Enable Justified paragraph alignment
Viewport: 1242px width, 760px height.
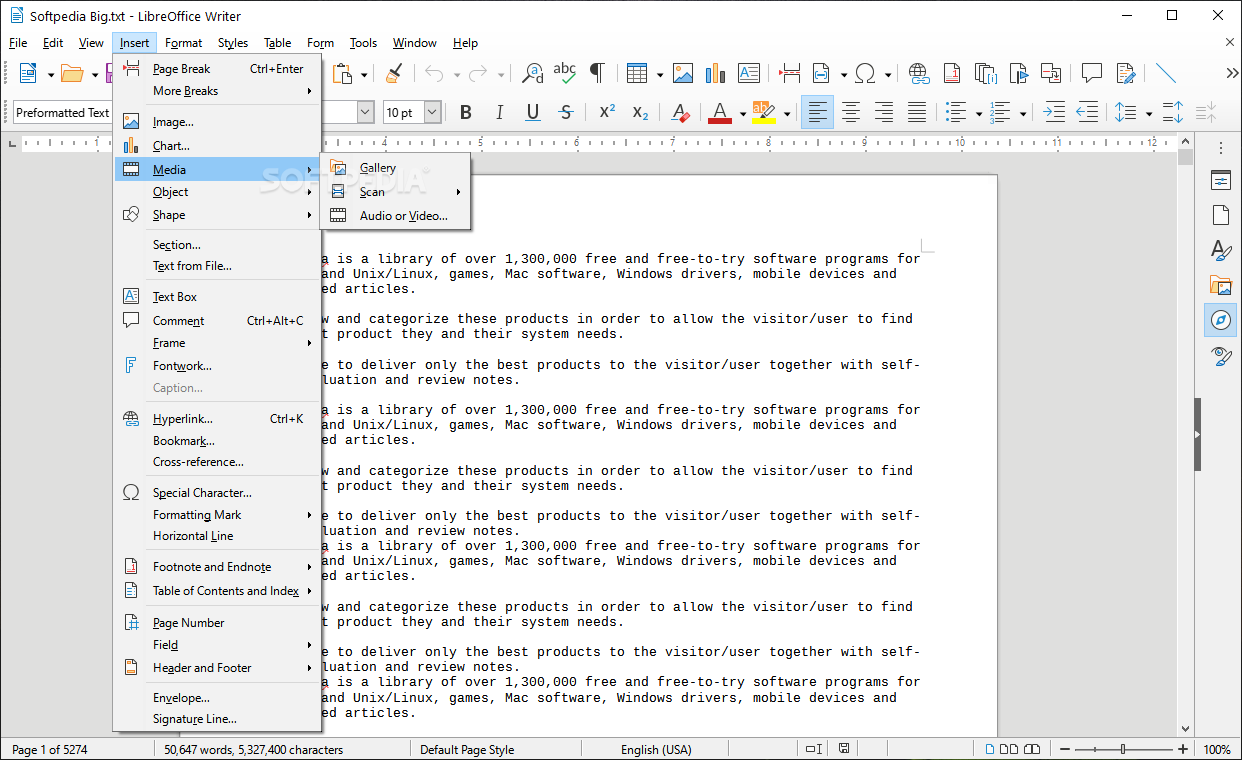(x=917, y=113)
